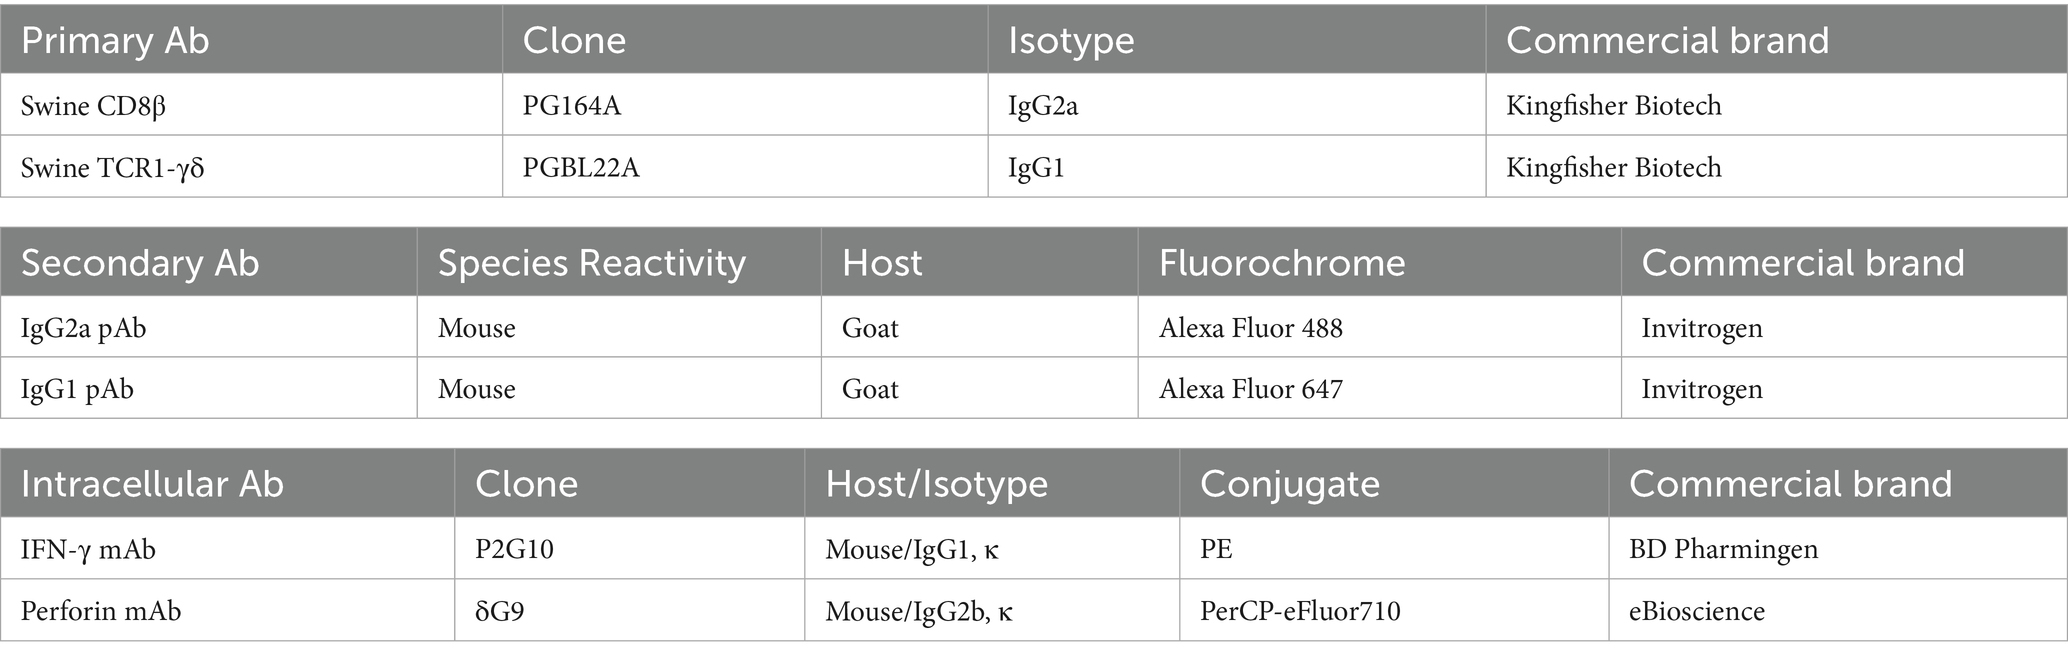Select the Swine CD8β cell
The height and width of the screenshot is (659, 2068).
pos(93,106)
